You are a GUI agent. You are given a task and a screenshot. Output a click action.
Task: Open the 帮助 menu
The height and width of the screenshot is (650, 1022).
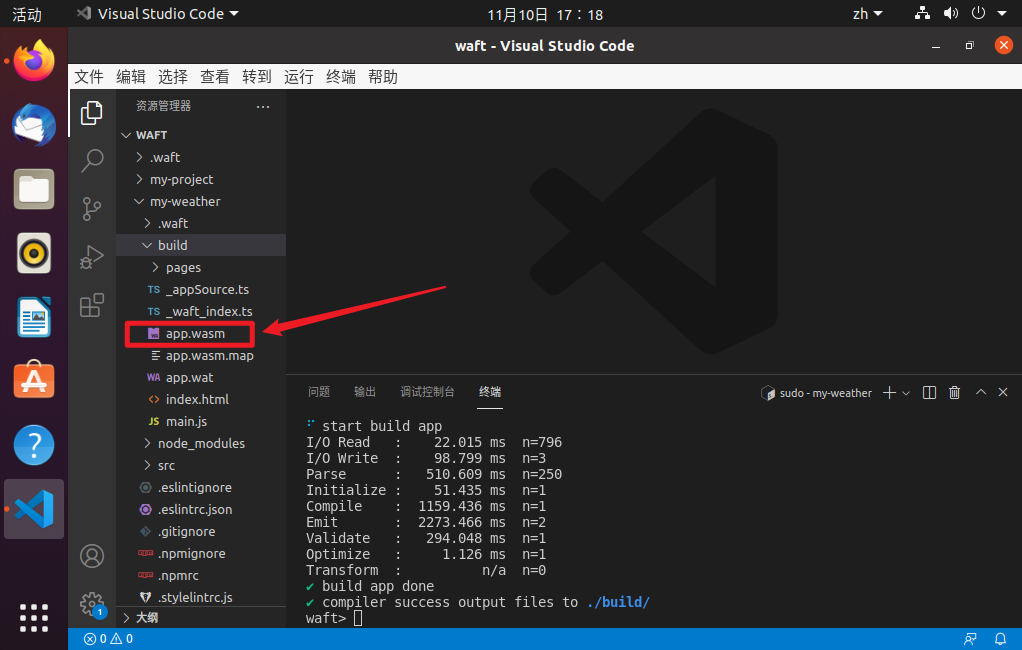[383, 77]
